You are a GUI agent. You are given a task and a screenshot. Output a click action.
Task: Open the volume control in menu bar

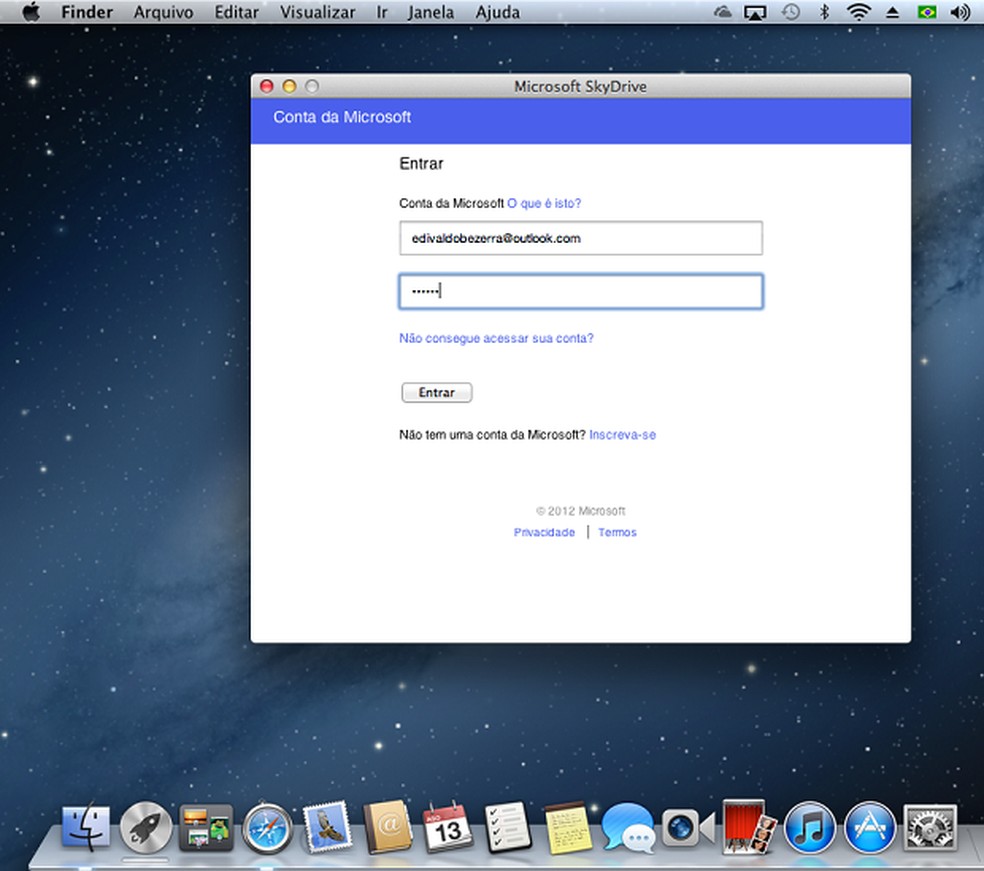pyautogui.click(x=960, y=12)
